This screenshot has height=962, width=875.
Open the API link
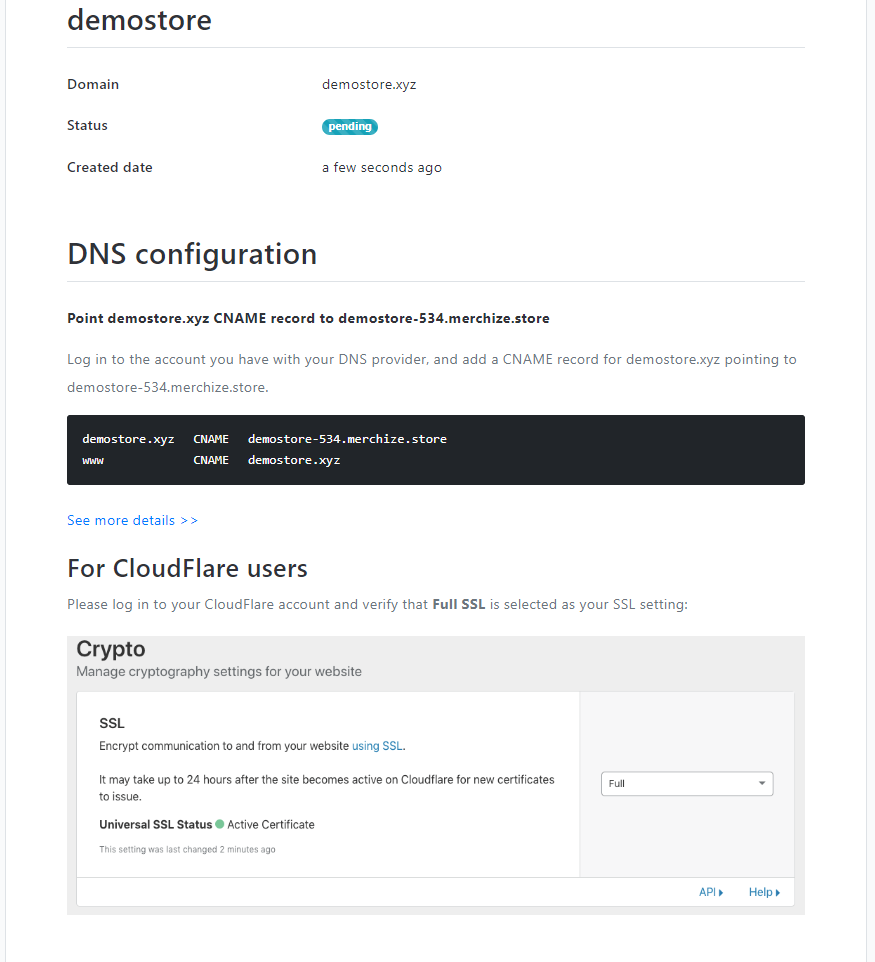pos(711,892)
